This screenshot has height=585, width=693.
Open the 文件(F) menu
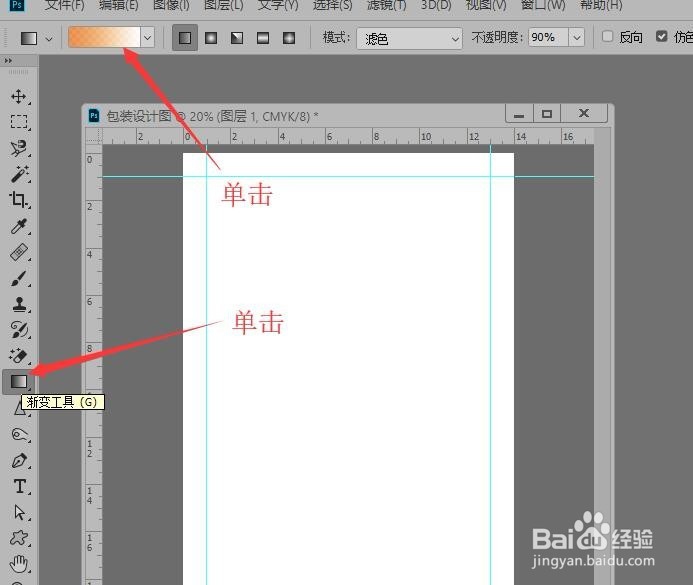[65, 5]
